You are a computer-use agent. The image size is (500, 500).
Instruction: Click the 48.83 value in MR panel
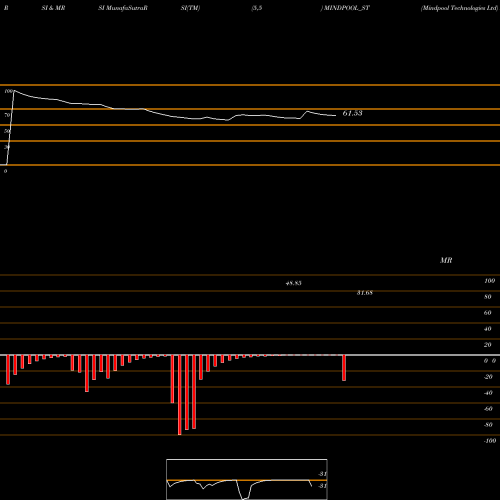point(294,283)
